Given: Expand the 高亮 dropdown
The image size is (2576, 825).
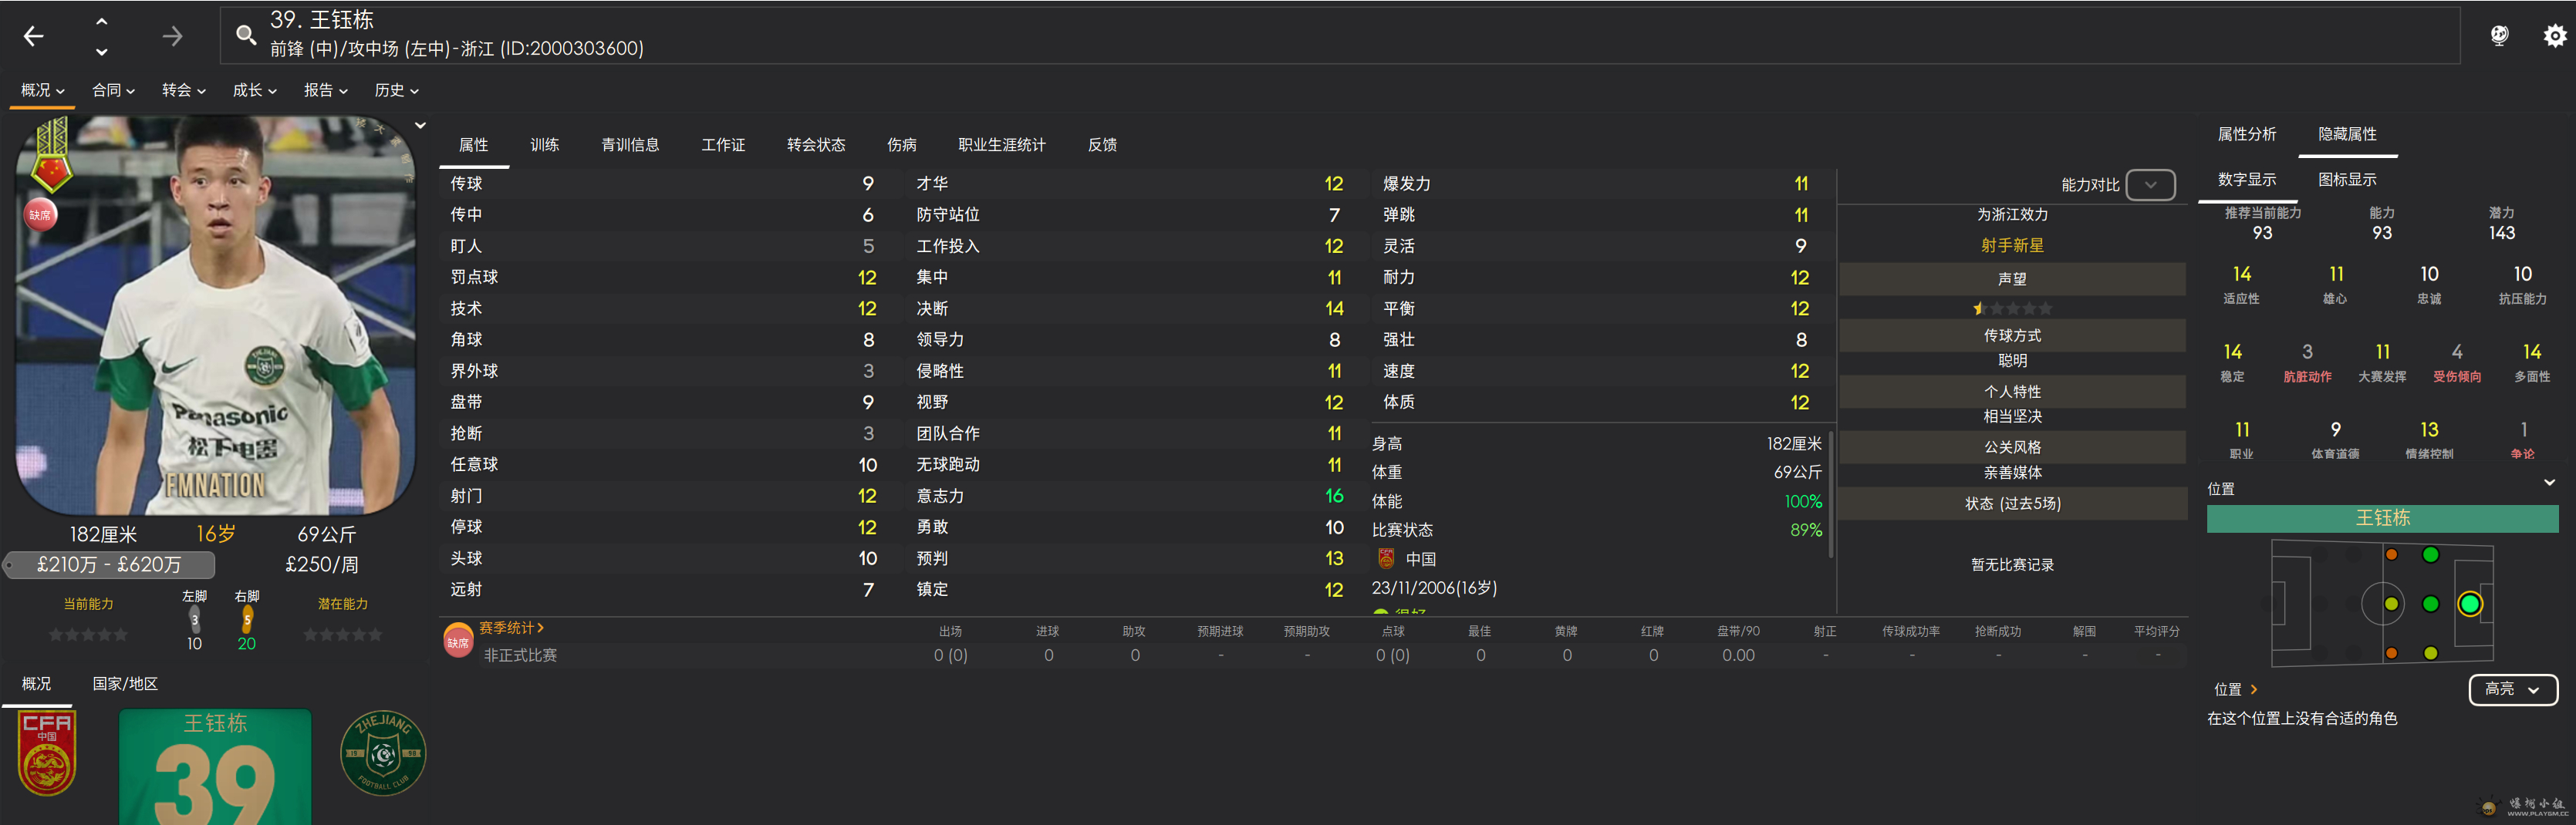Looking at the screenshot, I should point(2512,689).
